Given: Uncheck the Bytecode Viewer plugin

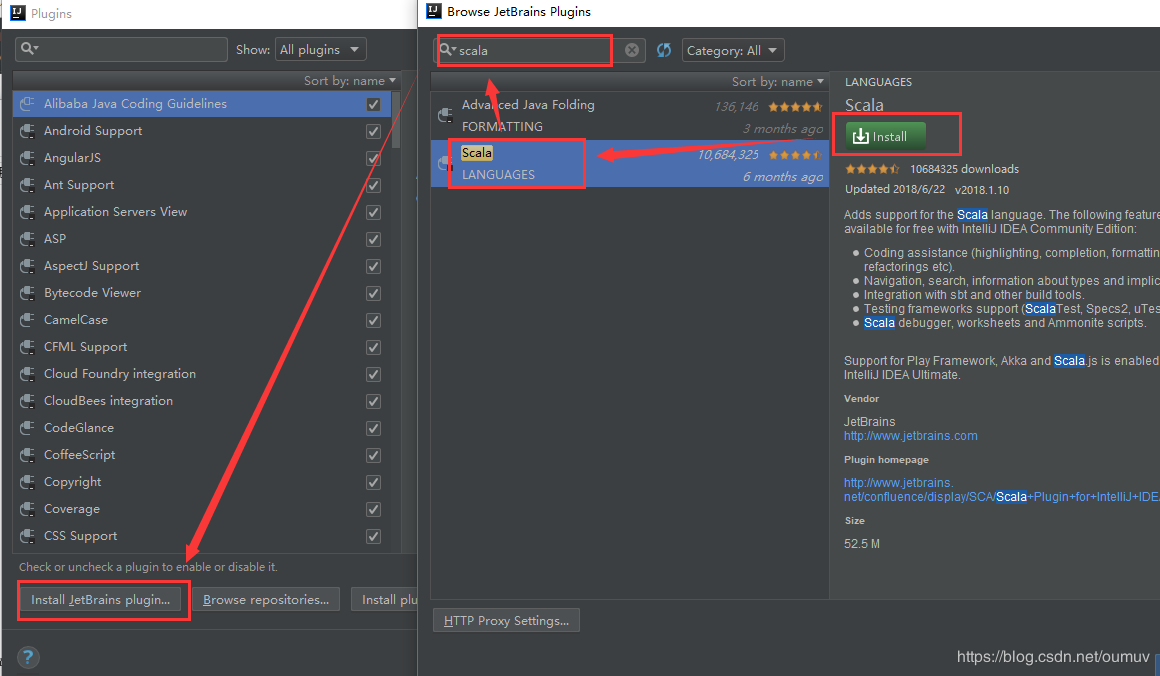Looking at the screenshot, I should (x=374, y=294).
